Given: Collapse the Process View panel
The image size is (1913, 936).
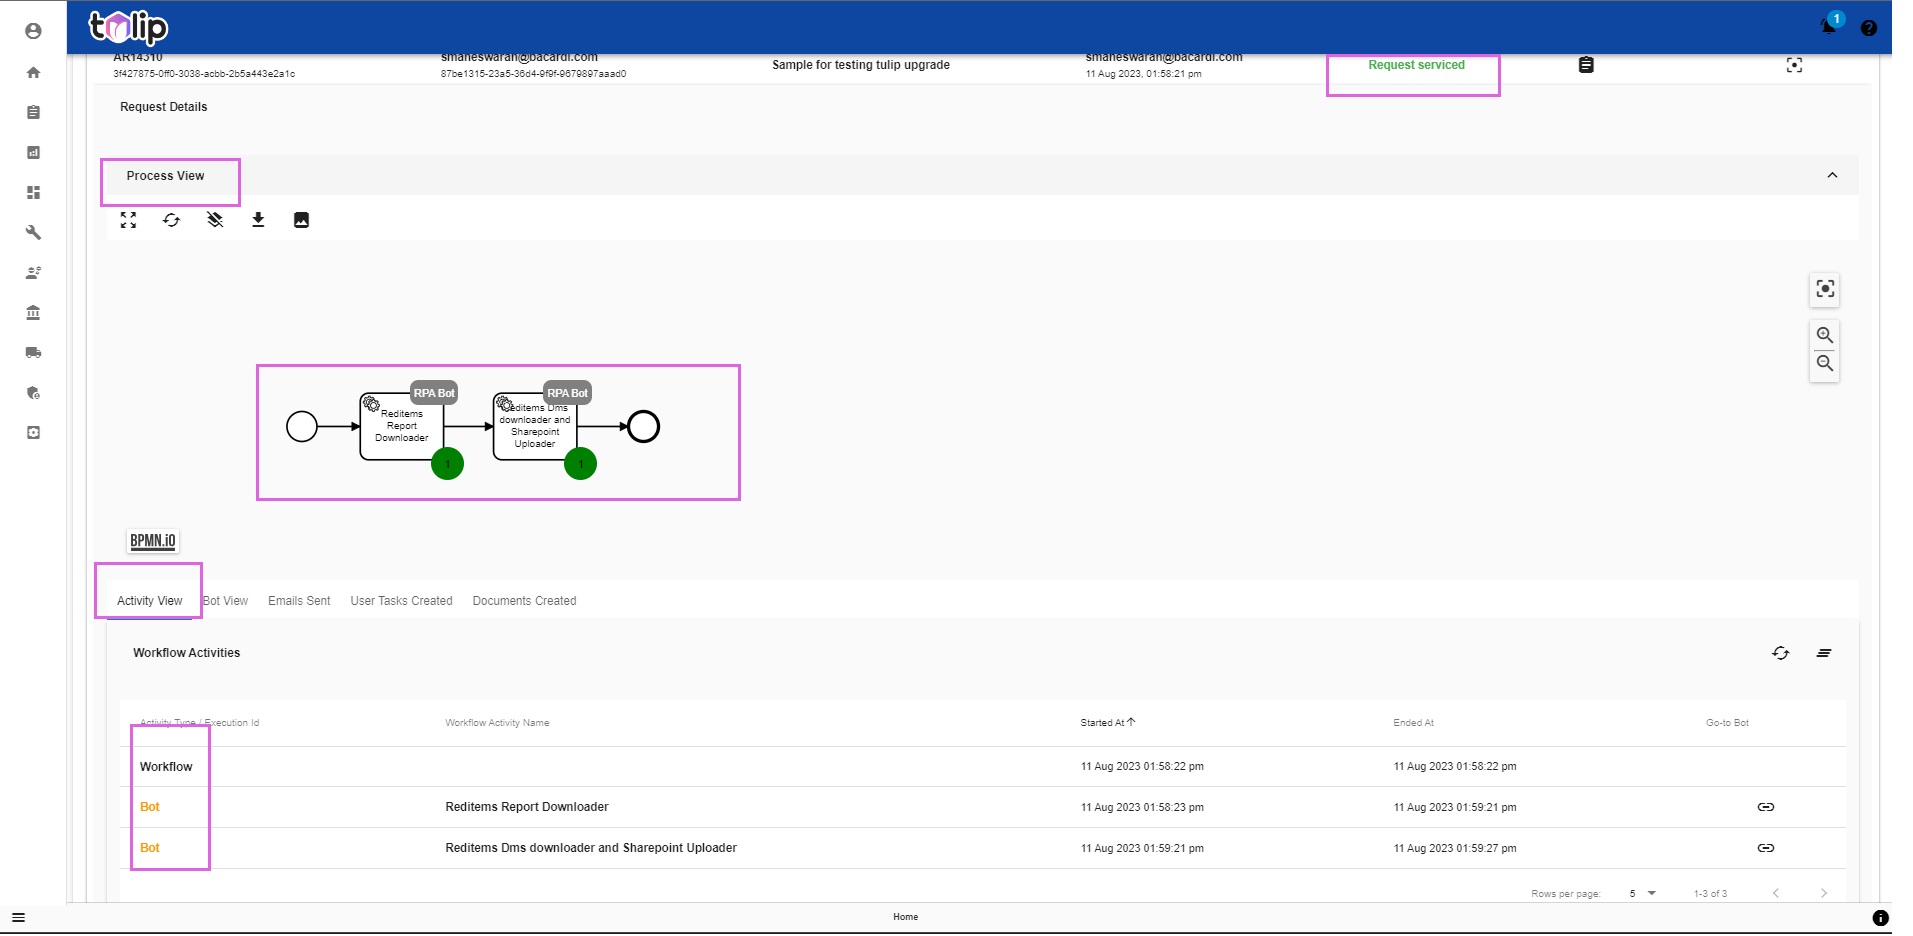Looking at the screenshot, I should coord(1832,175).
